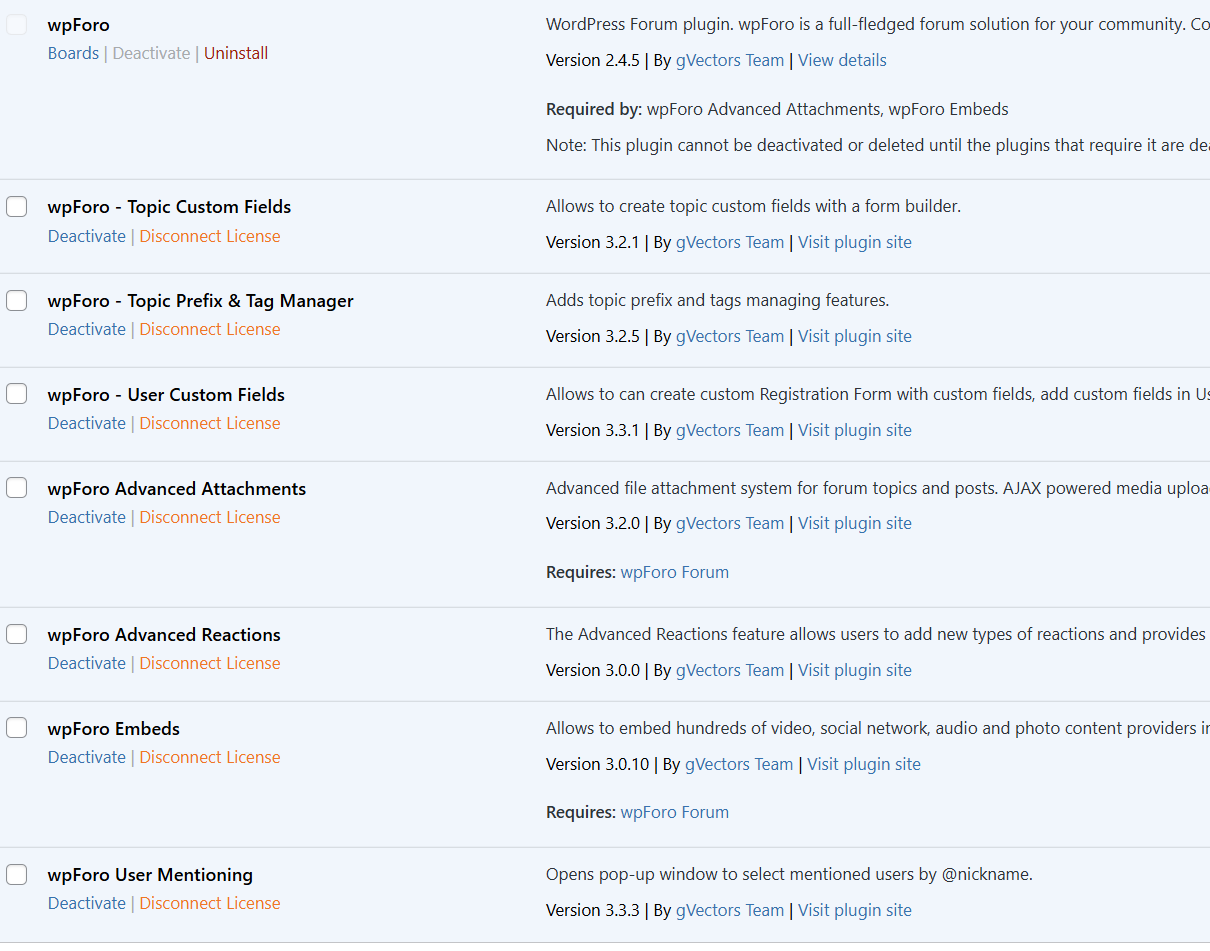Disconnect License for wpForo Embeds
Viewport: 1210px width, 951px height.
point(210,757)
